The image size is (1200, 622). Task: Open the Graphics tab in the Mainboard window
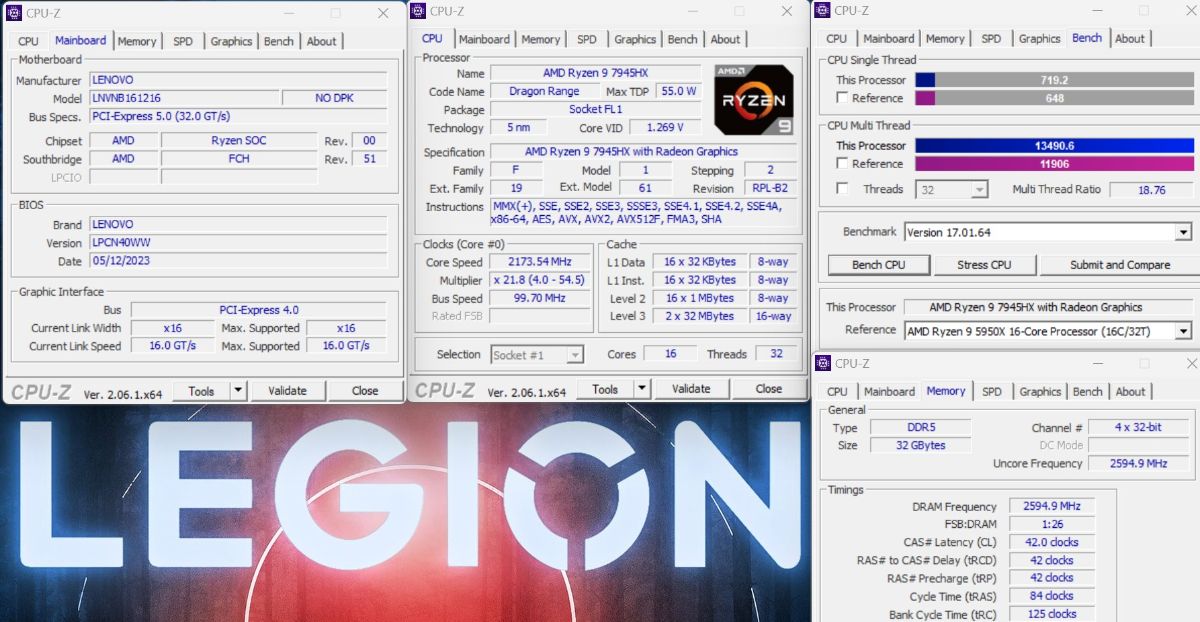pyautogui.click(x=231, y=41)
